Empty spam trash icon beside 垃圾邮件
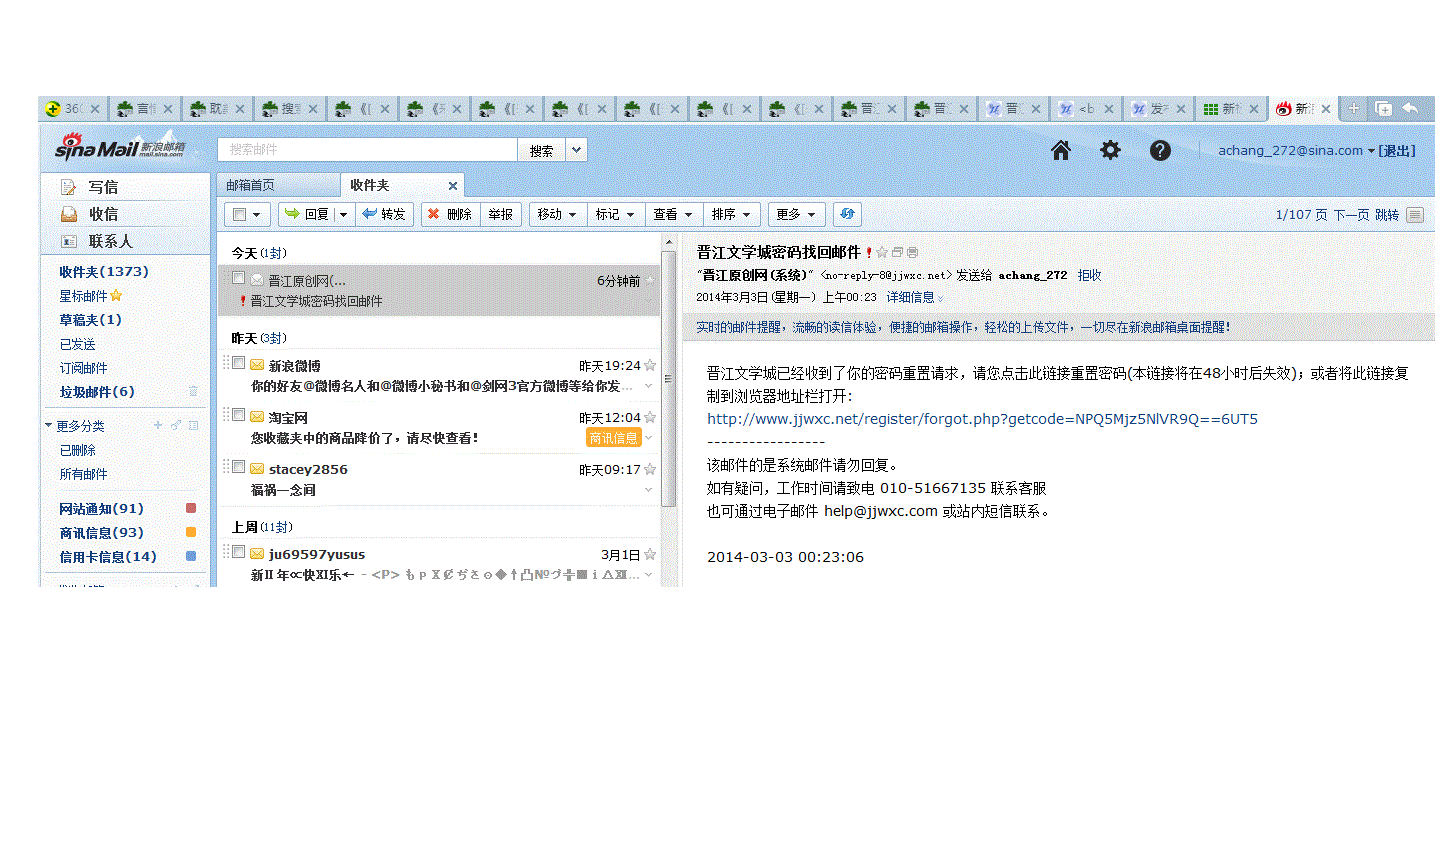Viewport: 1440px width, 865px height. pyautogui.click(x=193, y=391)
